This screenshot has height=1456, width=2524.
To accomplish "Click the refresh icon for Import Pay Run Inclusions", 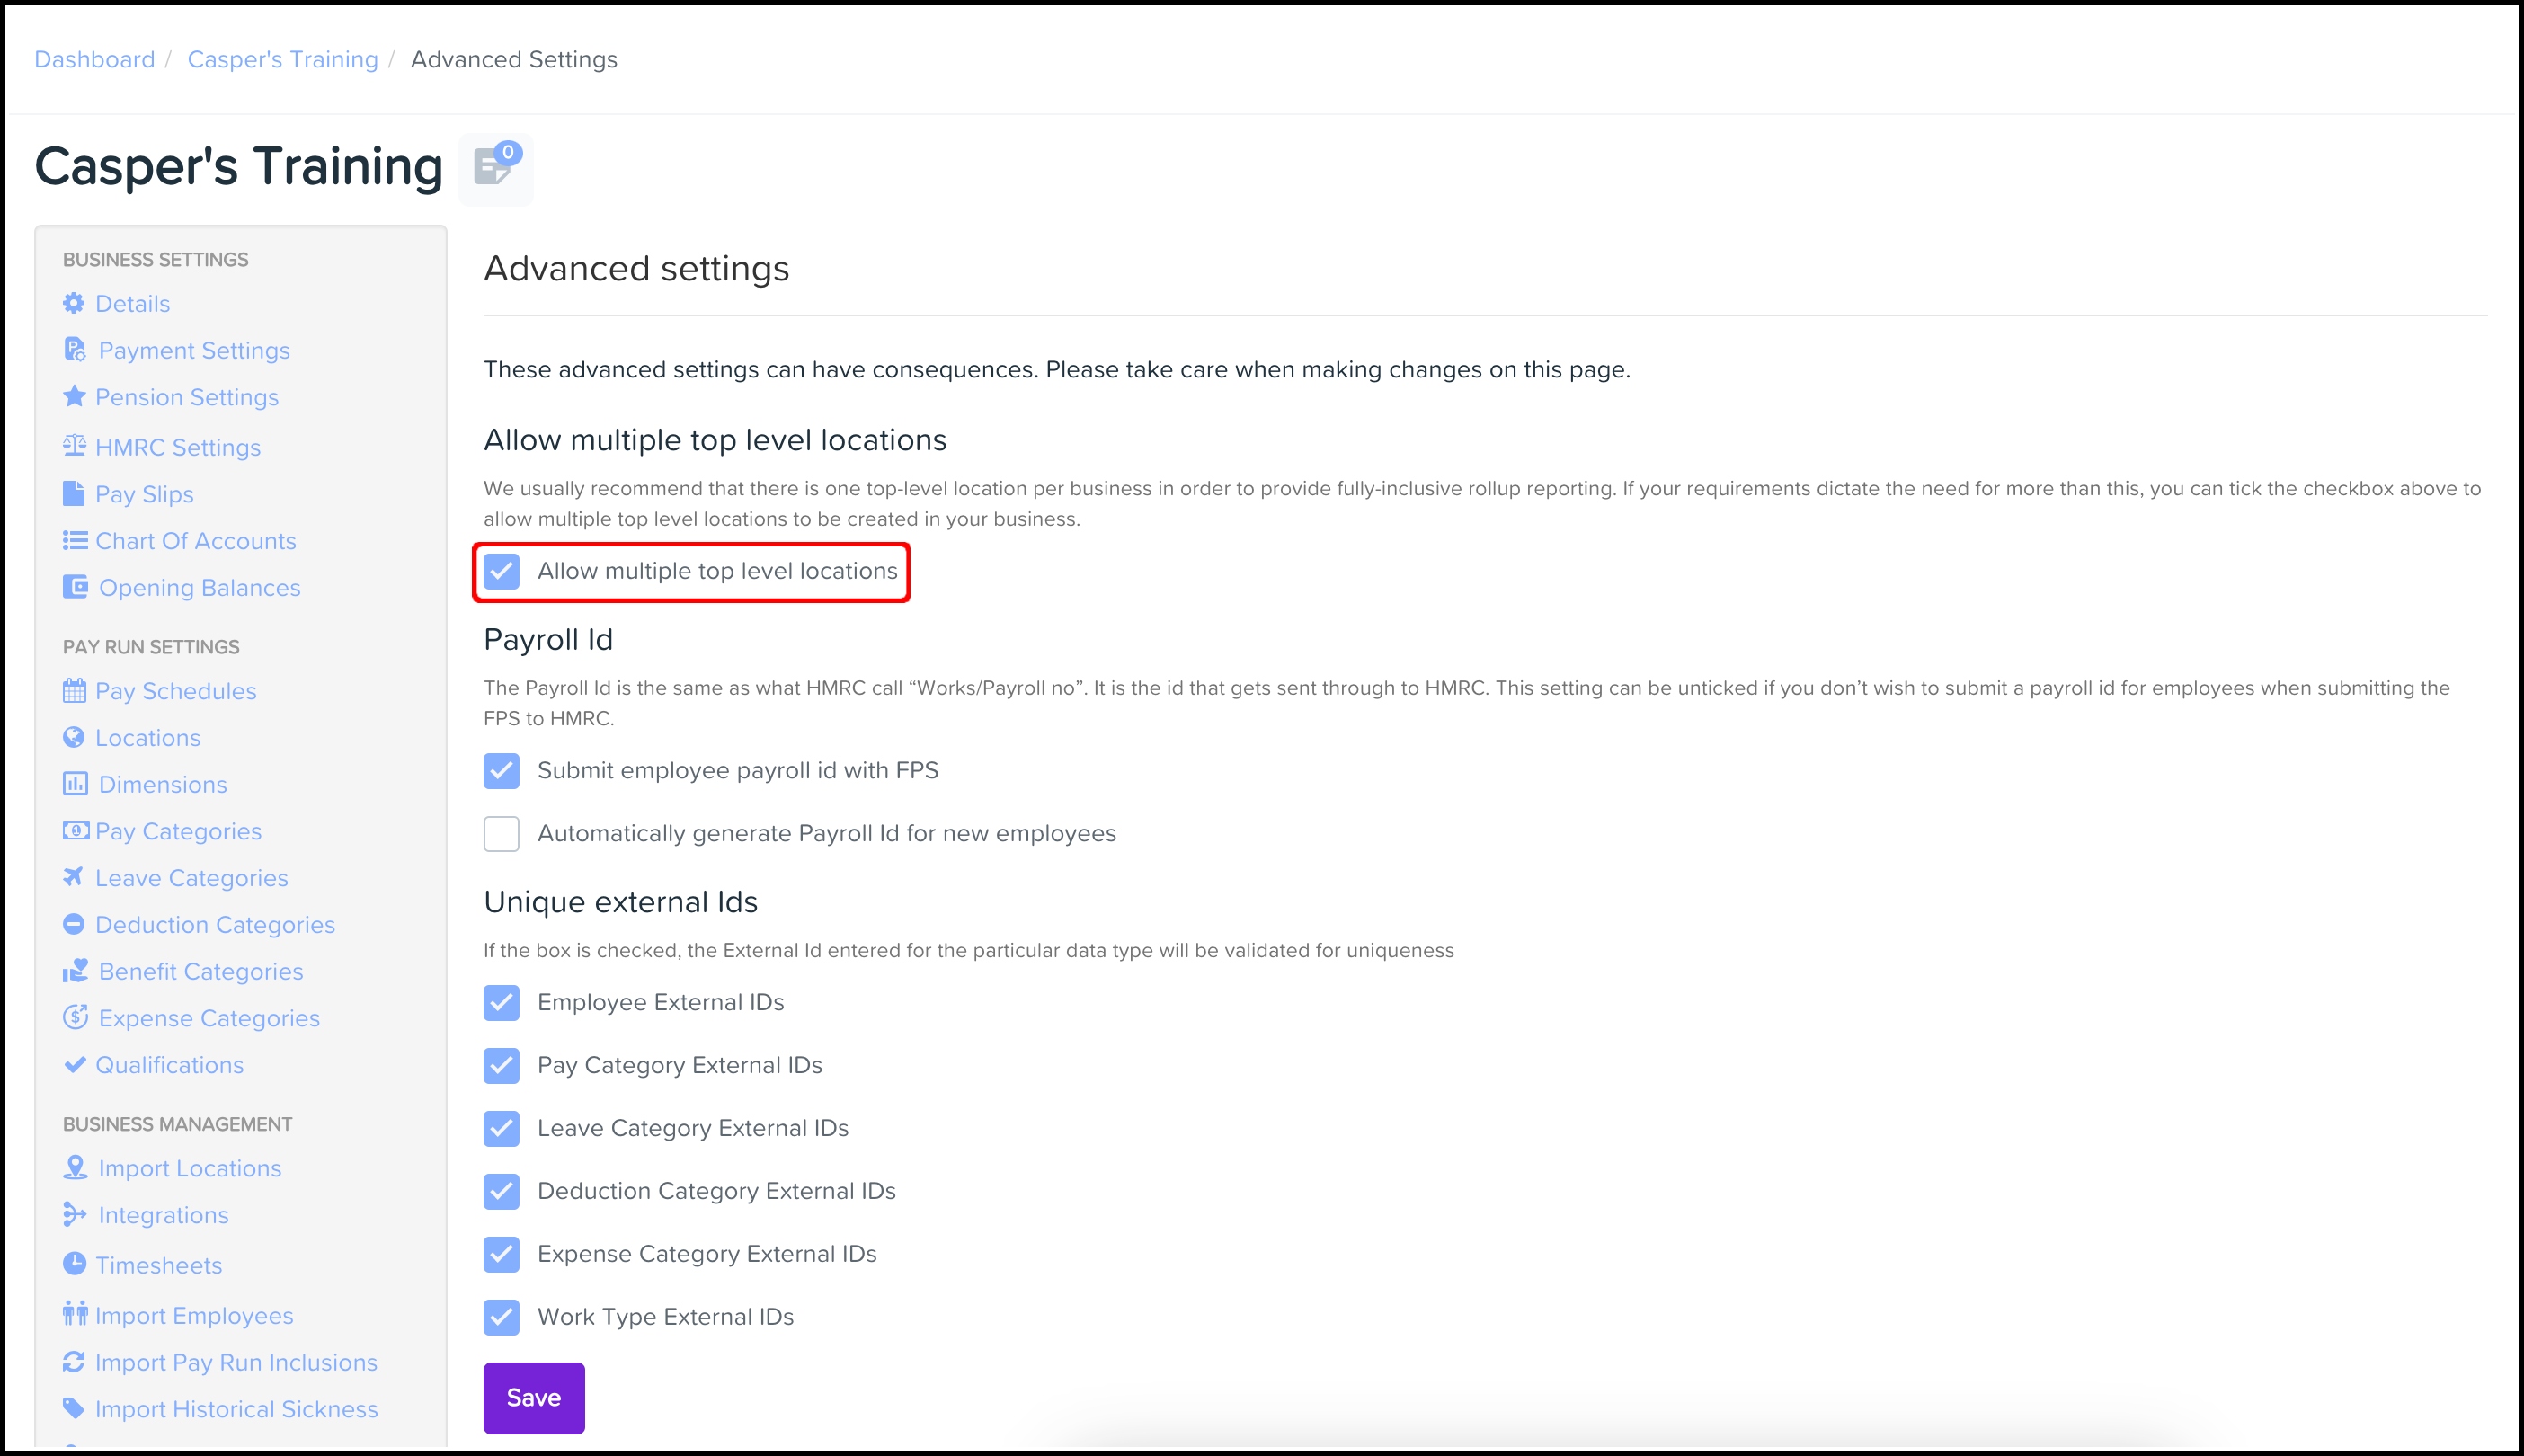I will point(74,1362).
